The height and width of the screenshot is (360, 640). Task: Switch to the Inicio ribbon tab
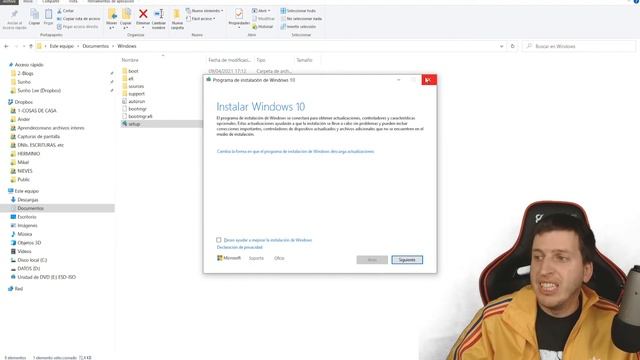(x=28, y=2)
